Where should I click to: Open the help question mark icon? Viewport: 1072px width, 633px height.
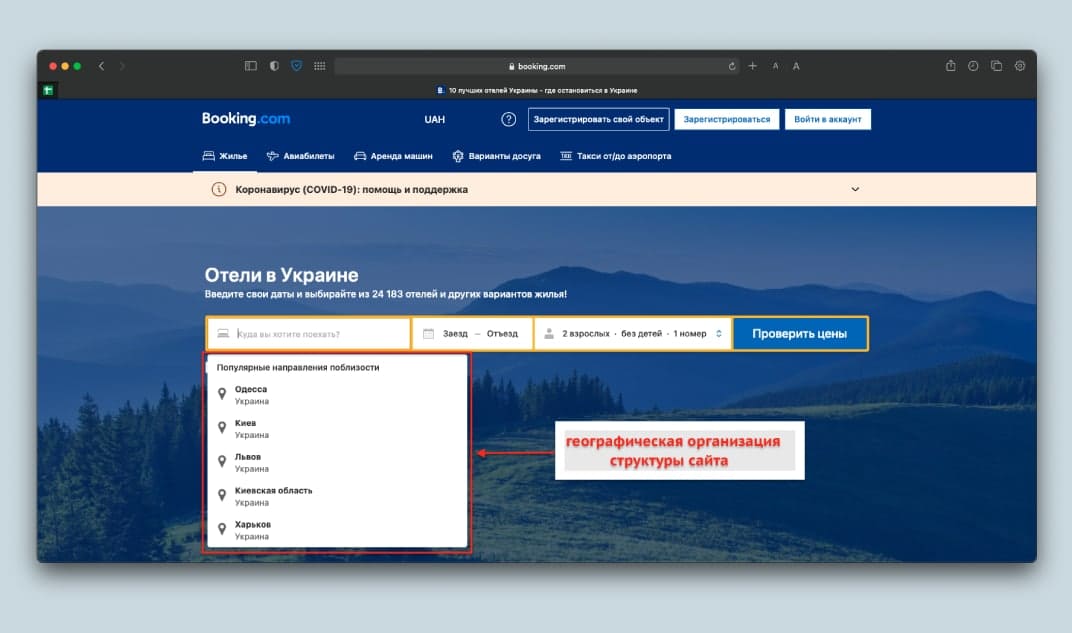[509, 120]
